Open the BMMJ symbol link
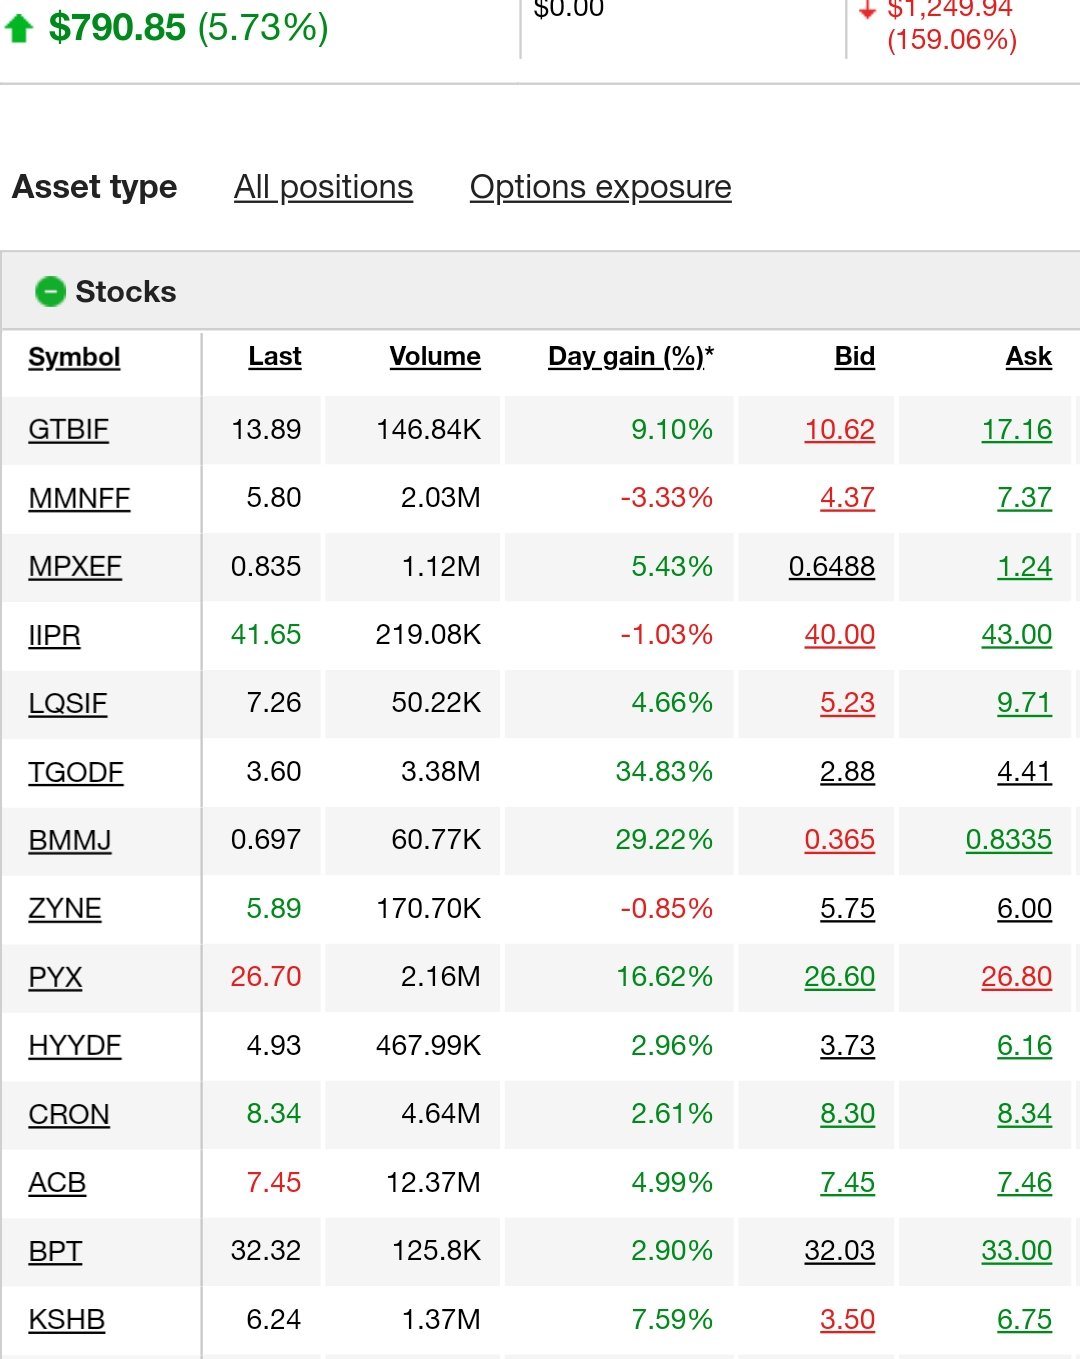 70,840
